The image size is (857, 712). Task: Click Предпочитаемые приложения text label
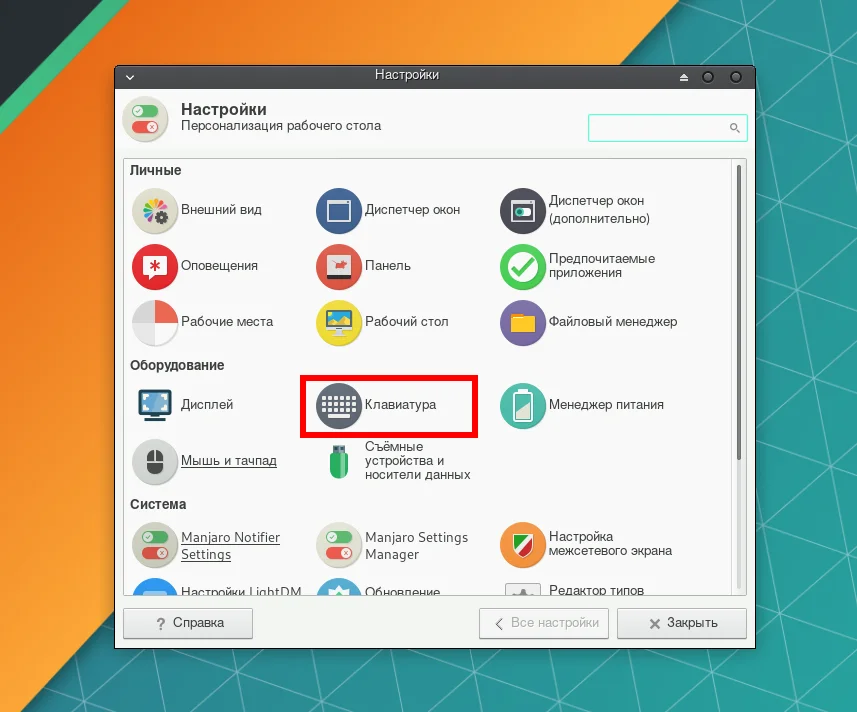pyautogui.click(x=602, y=266)
